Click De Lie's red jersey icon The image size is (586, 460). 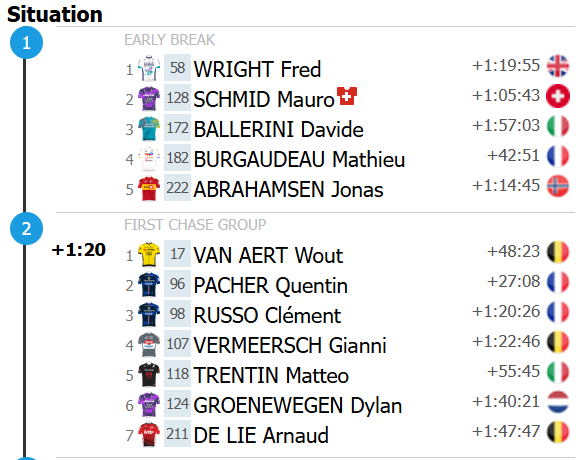coord(149,434)
